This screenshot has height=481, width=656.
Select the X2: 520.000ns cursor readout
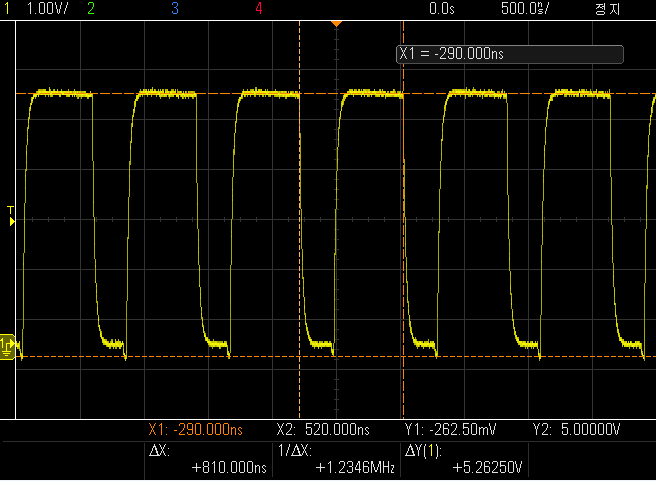coord(323,430)
